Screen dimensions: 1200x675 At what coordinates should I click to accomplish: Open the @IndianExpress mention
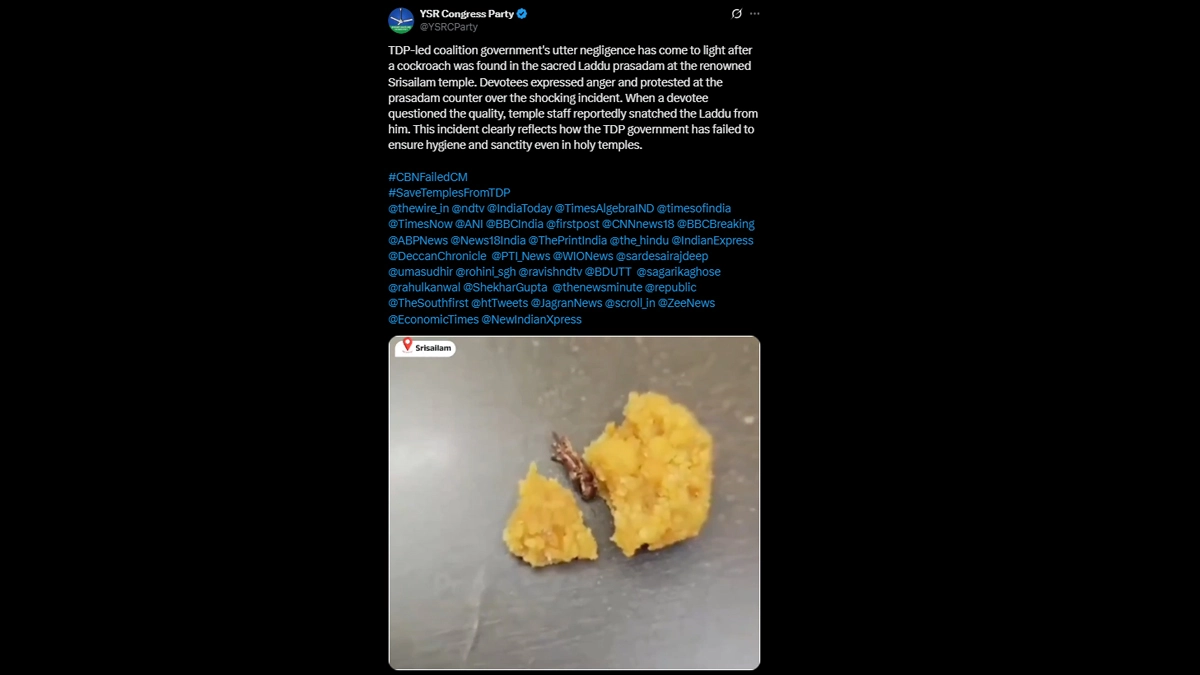click(712, 240)
